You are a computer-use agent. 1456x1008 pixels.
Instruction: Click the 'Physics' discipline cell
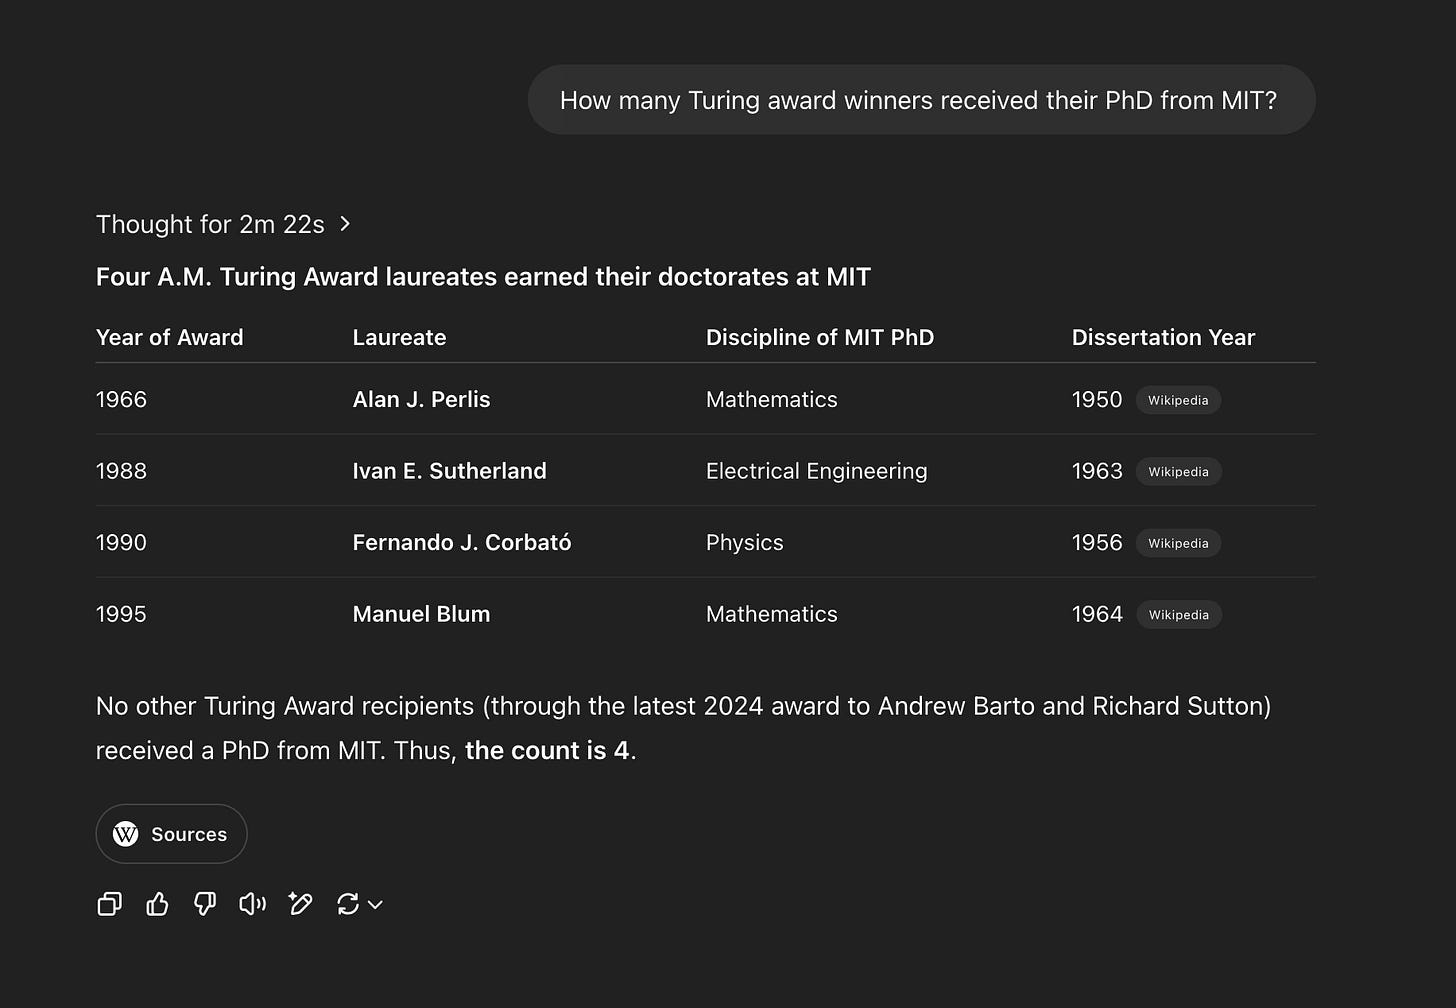745,543
